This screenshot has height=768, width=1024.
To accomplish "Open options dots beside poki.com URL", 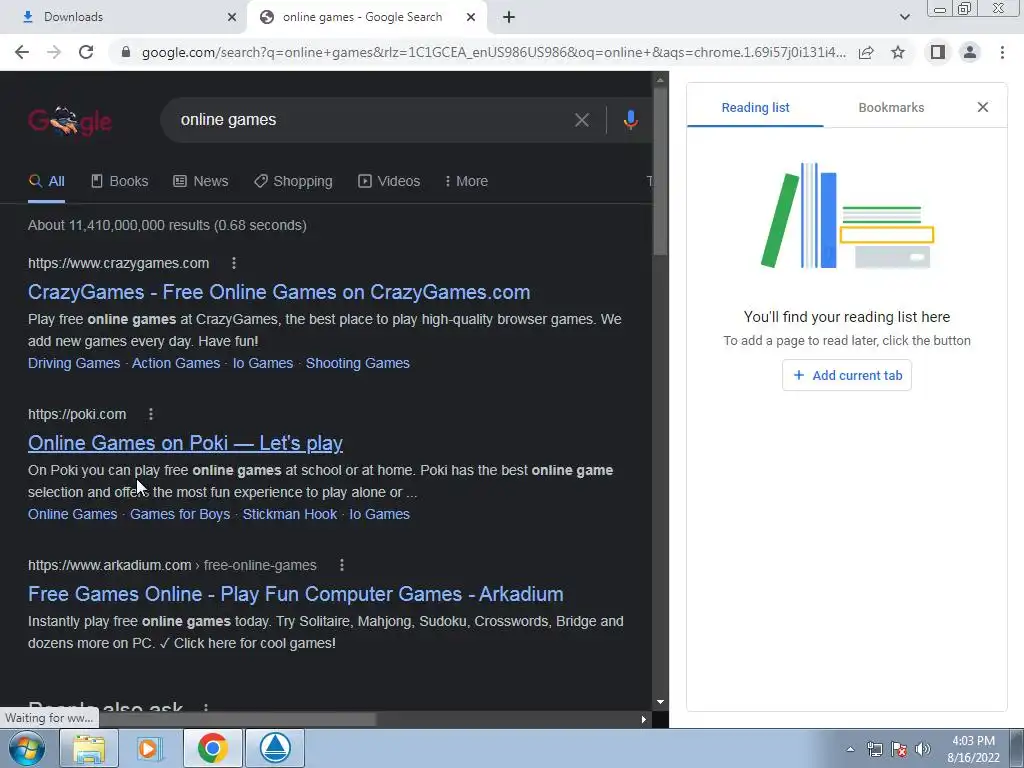I will point(151,414).
